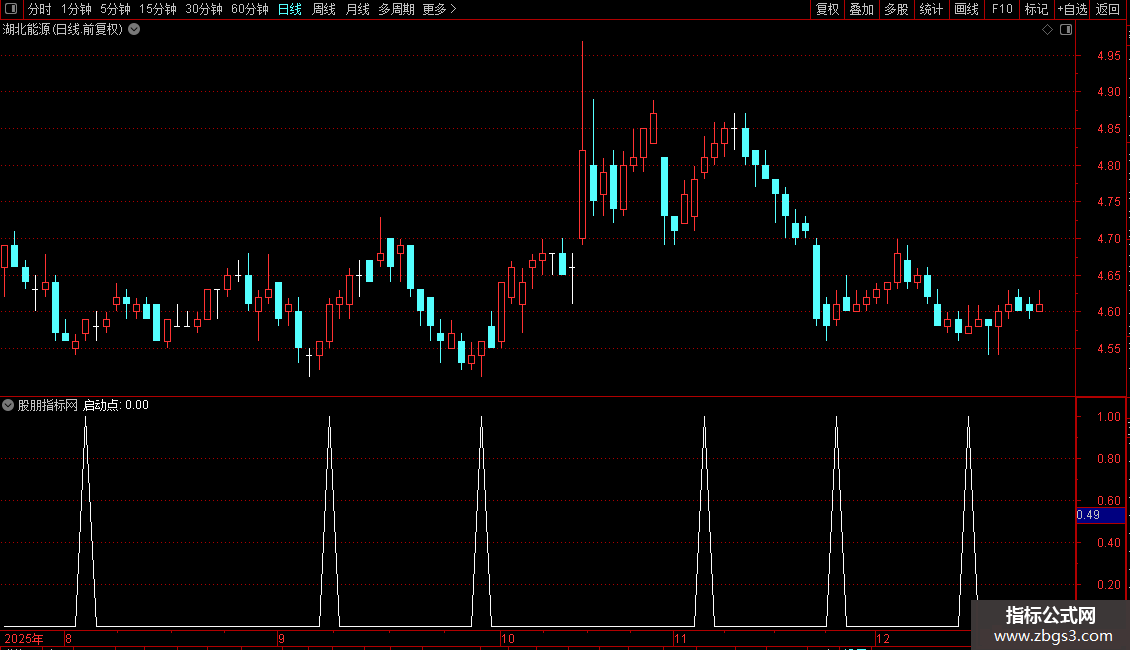Click month 12 marker on time axis
The image size is (1130, 650).
[883, 638]
